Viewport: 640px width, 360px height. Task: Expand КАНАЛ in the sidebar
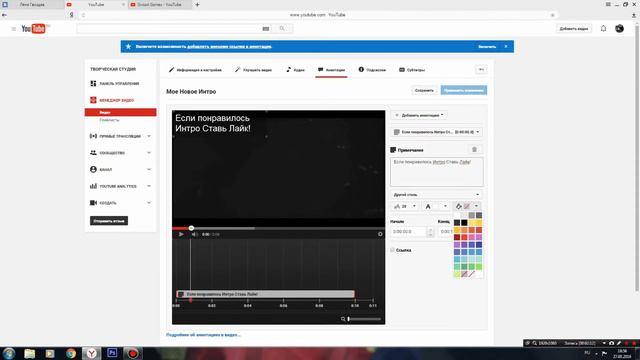click(120, 169)
